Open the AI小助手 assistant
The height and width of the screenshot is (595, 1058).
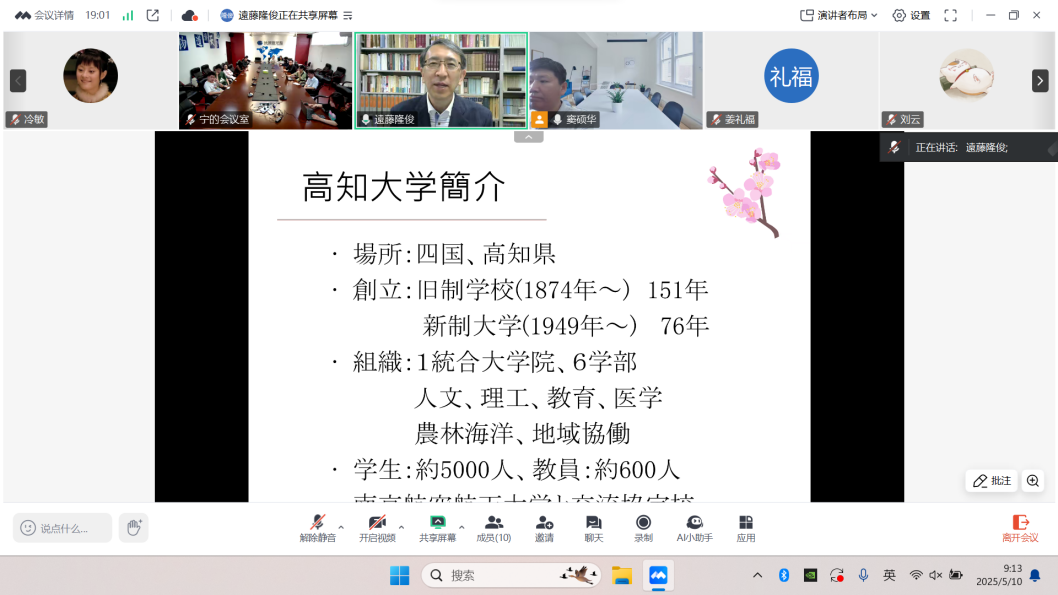tap(694, 527)
